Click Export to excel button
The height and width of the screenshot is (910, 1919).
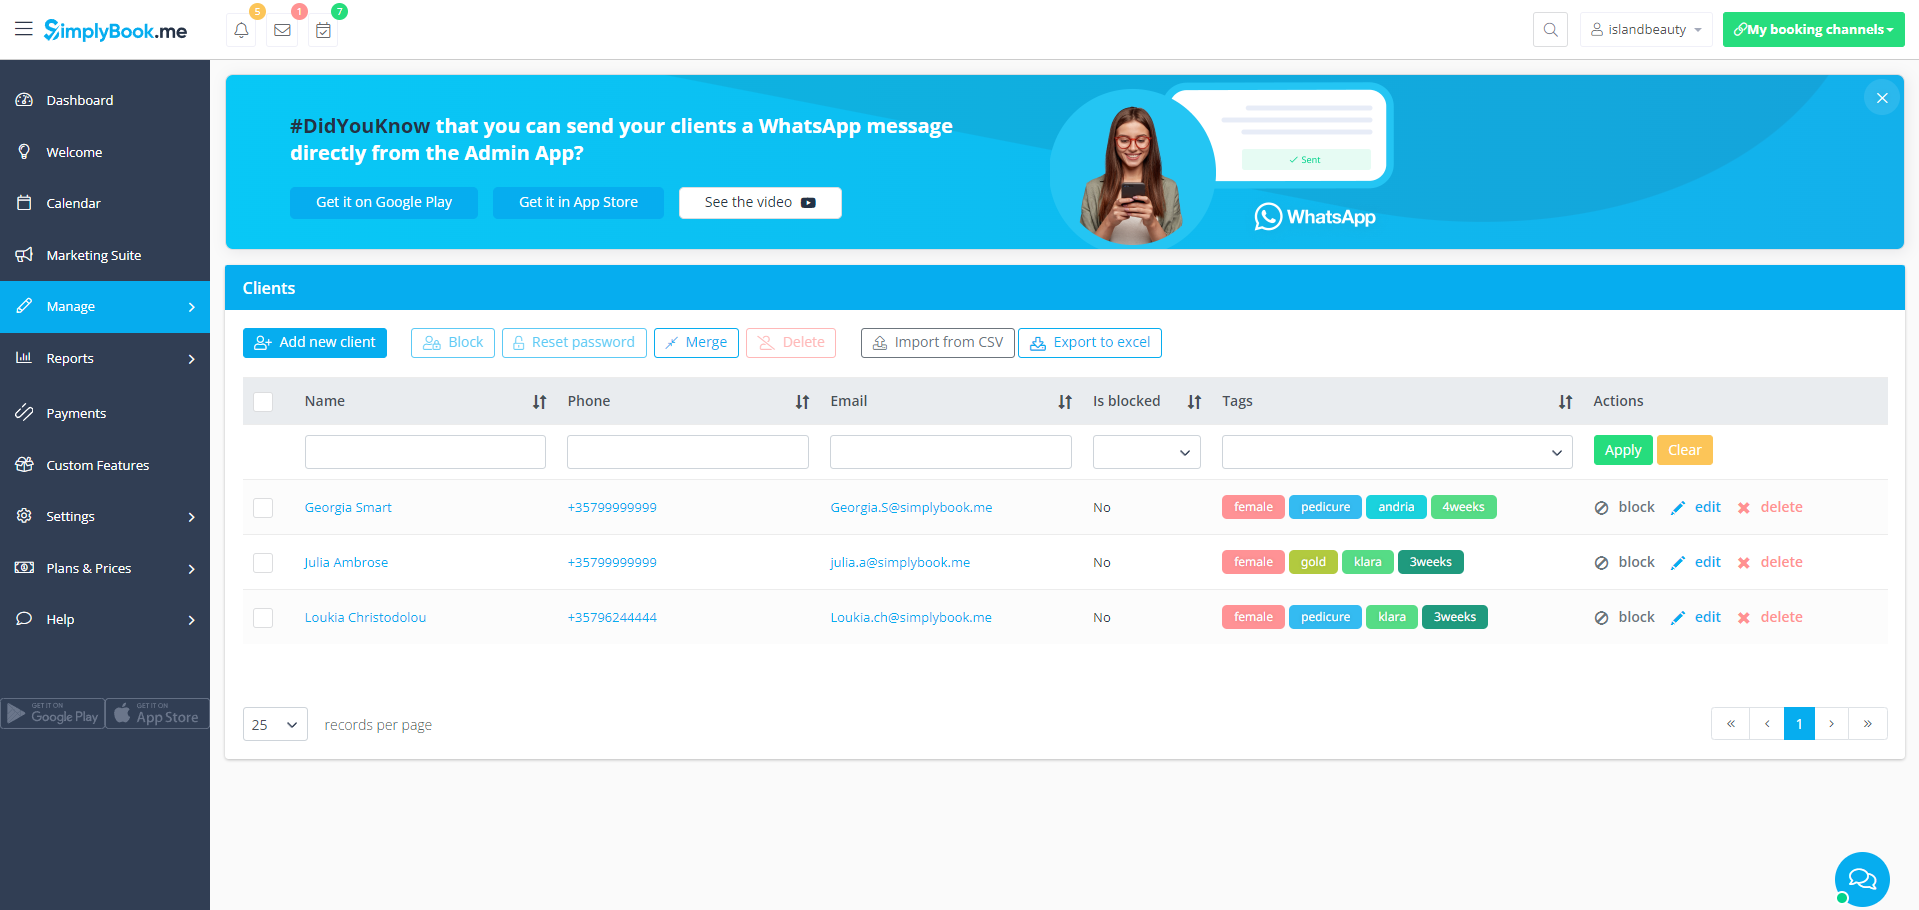tap(1090, 342)
